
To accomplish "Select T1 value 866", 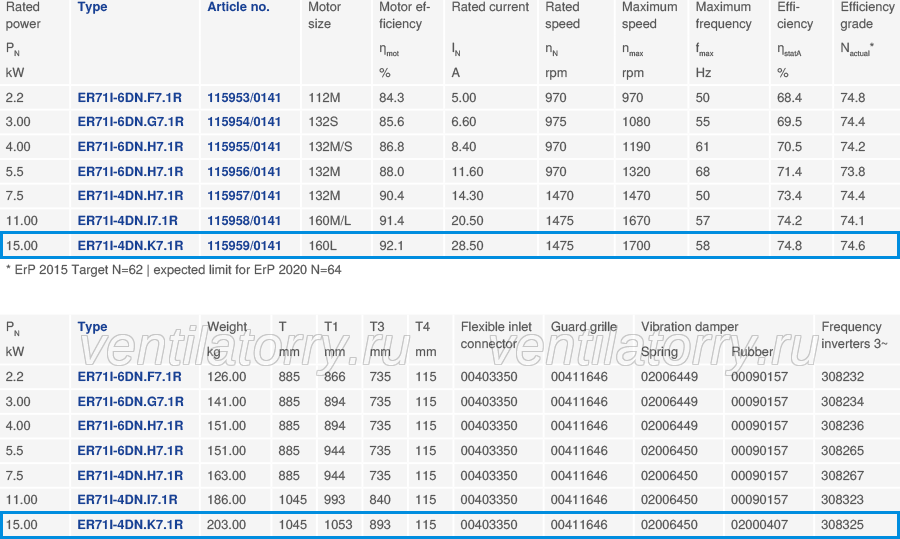I will tap(335, 377).
